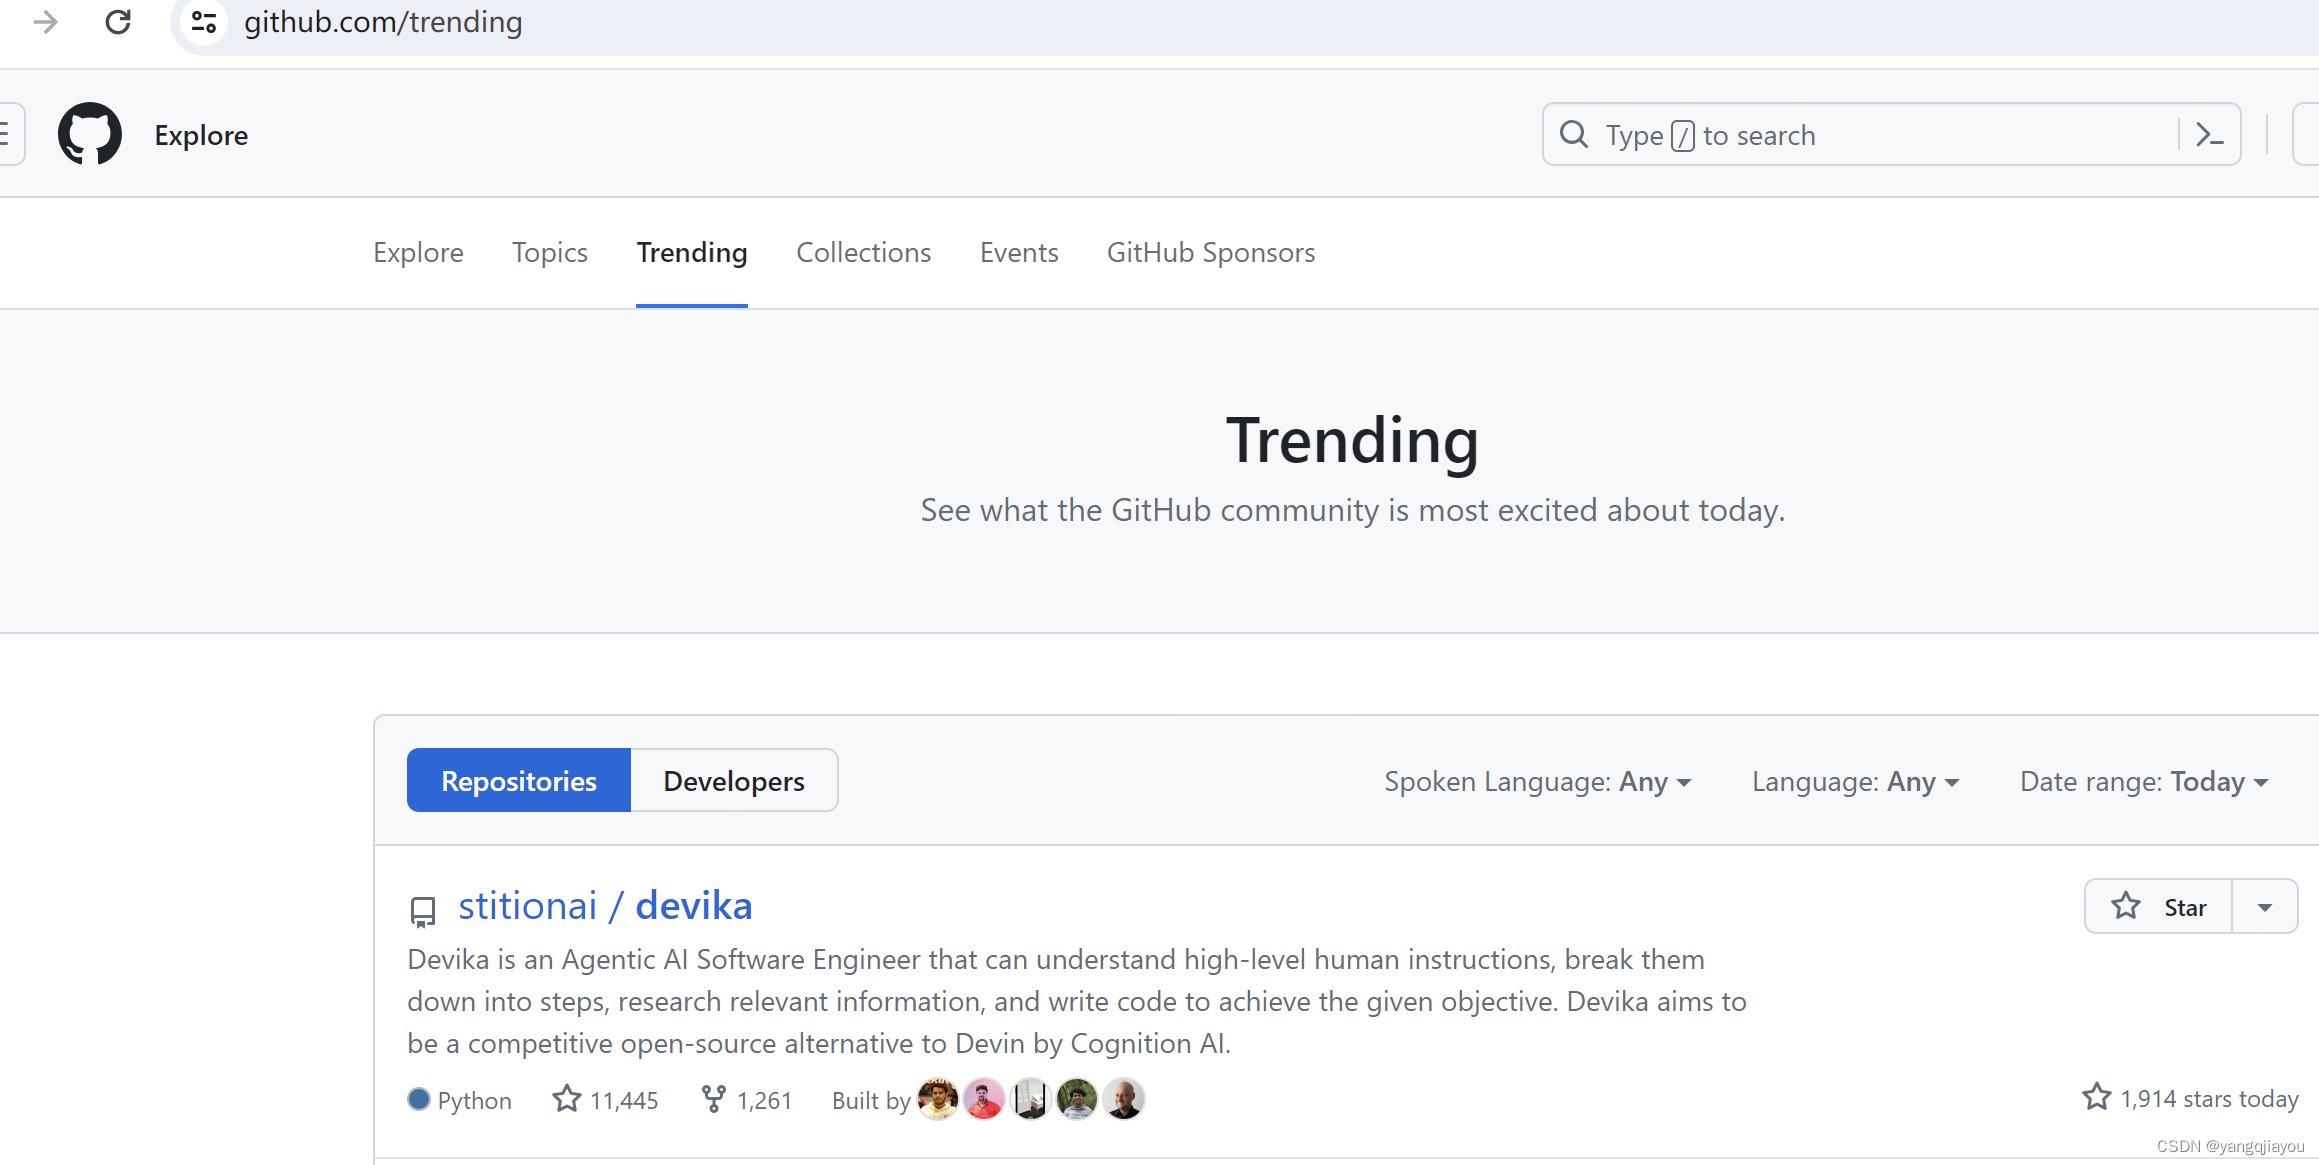2319x1165 pixels.
Task: Open the command palette icon
Action: (2209, 134)
